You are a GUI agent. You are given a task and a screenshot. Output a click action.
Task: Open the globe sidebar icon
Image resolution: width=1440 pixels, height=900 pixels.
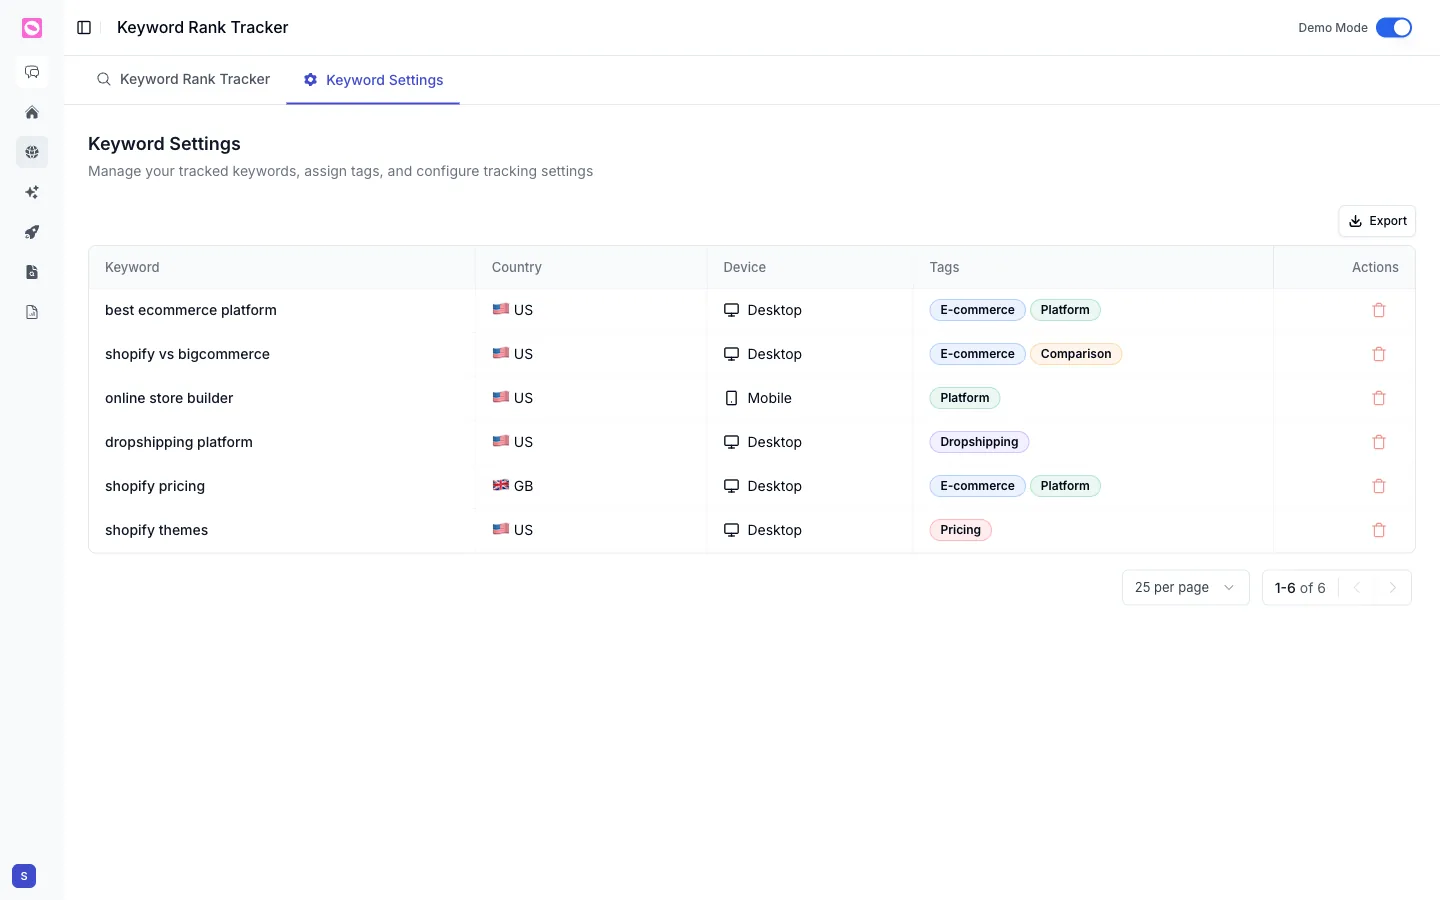coord(32,152)
